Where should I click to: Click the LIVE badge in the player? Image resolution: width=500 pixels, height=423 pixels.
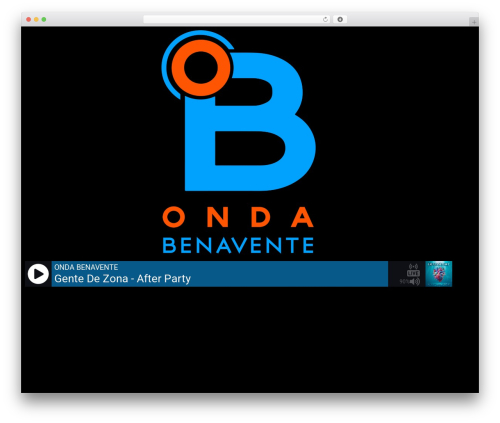click(x=413, y=273)
